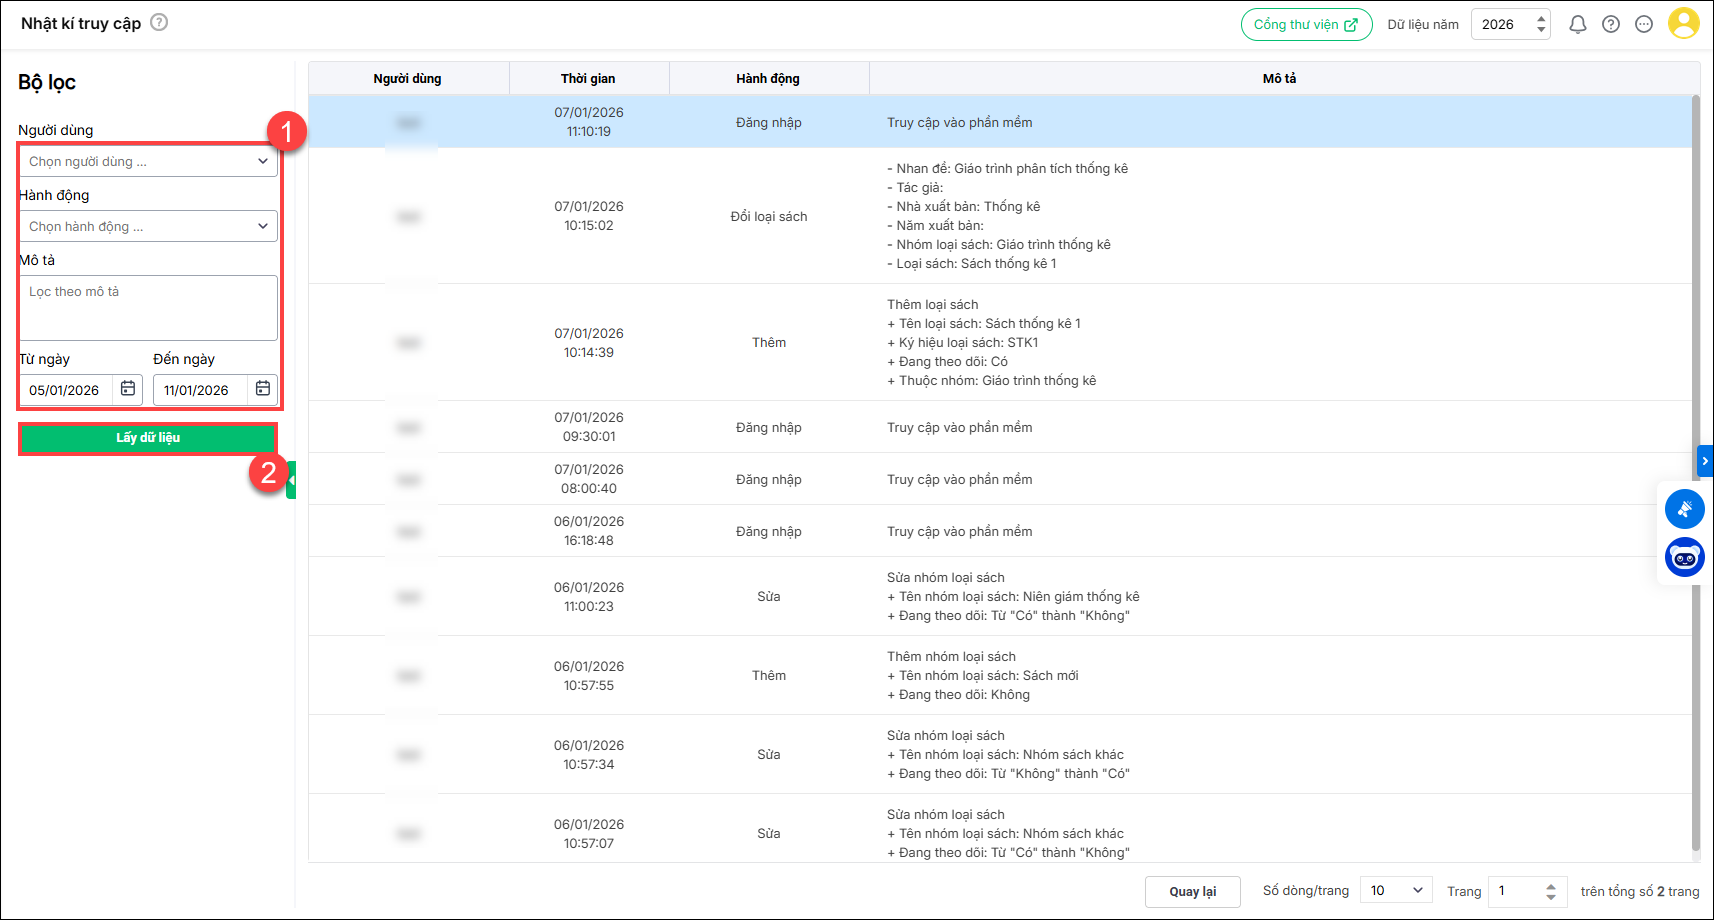The width and height of the screenshot is (1714, 920).
Task: Click the help icon beside Nhật kí truy cập
Action: (159, 22)
